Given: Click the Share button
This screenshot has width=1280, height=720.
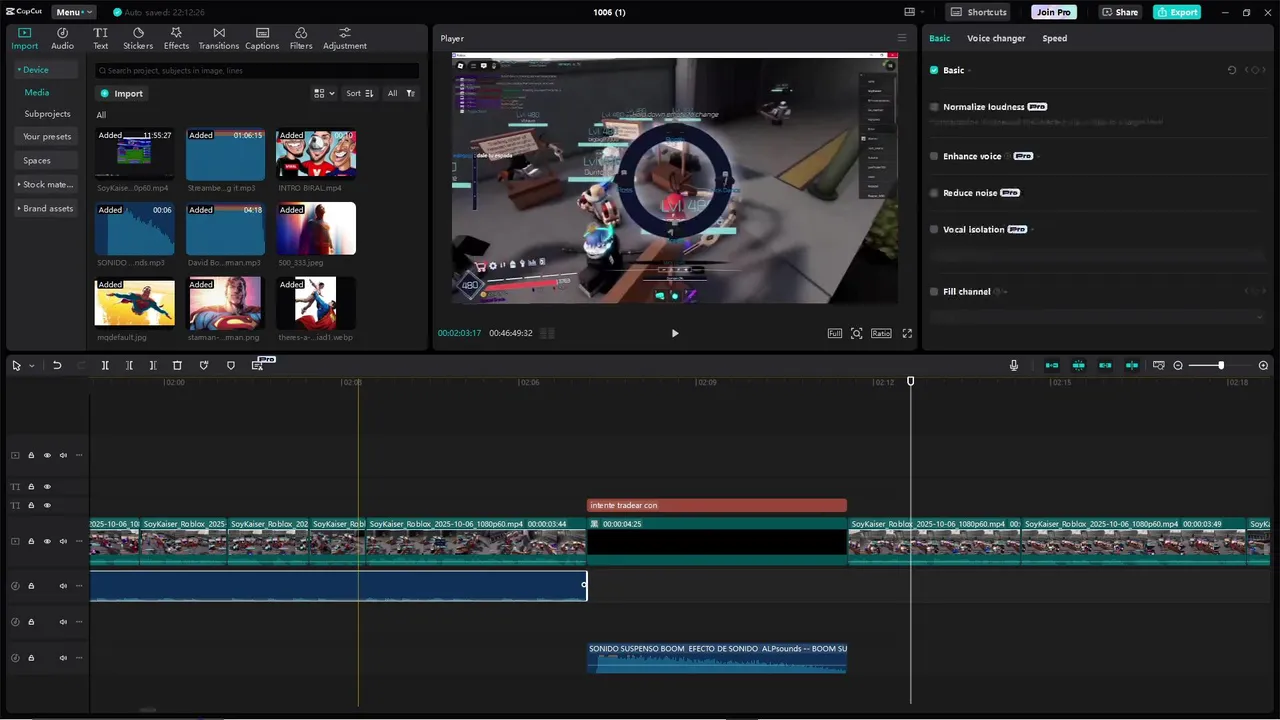Looking at the screenshot, I should pyautogui.click(x=1120, y=12).
